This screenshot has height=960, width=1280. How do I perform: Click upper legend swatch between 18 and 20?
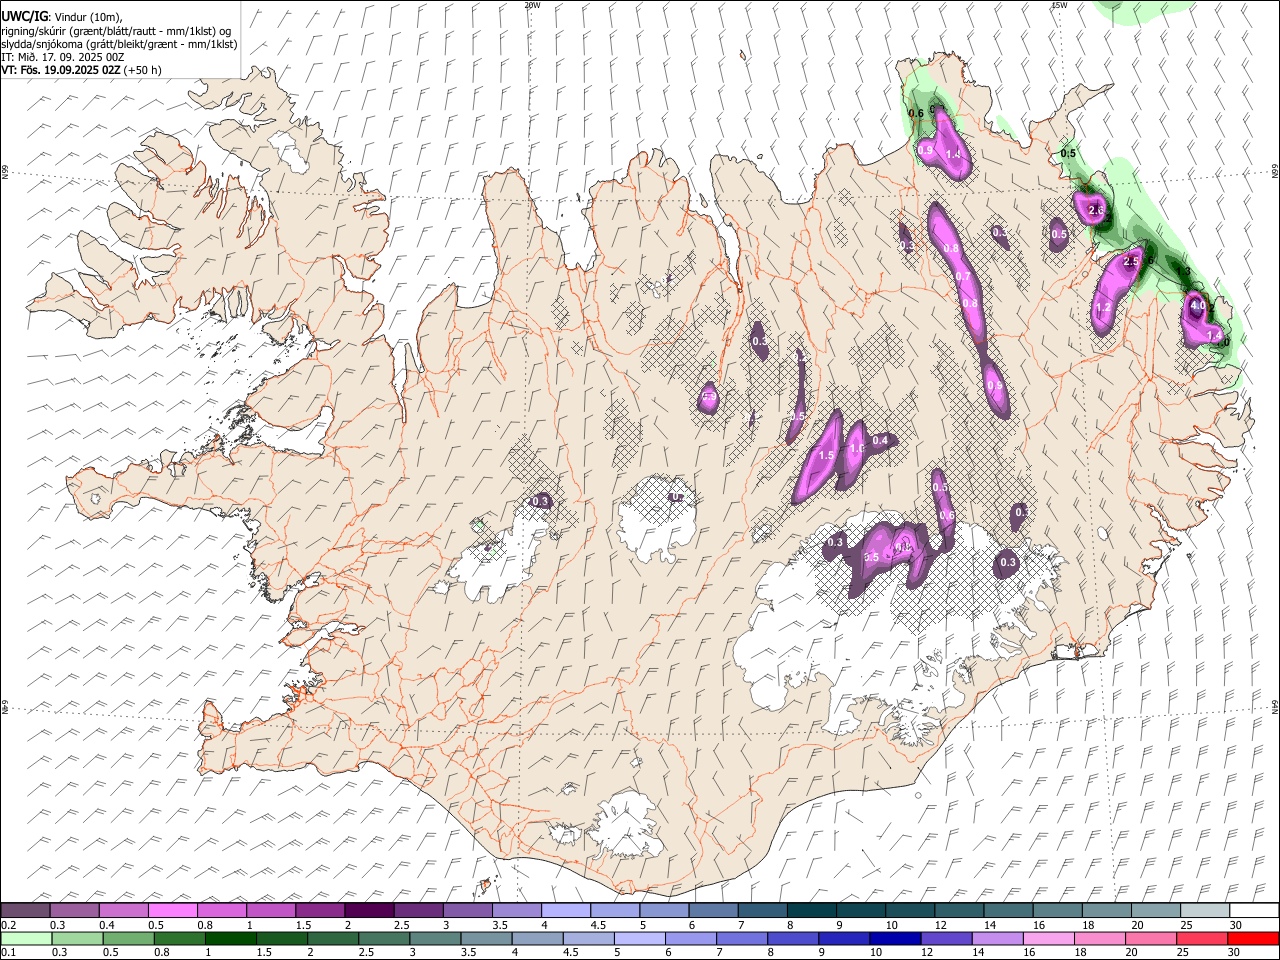coord(1107,910)
